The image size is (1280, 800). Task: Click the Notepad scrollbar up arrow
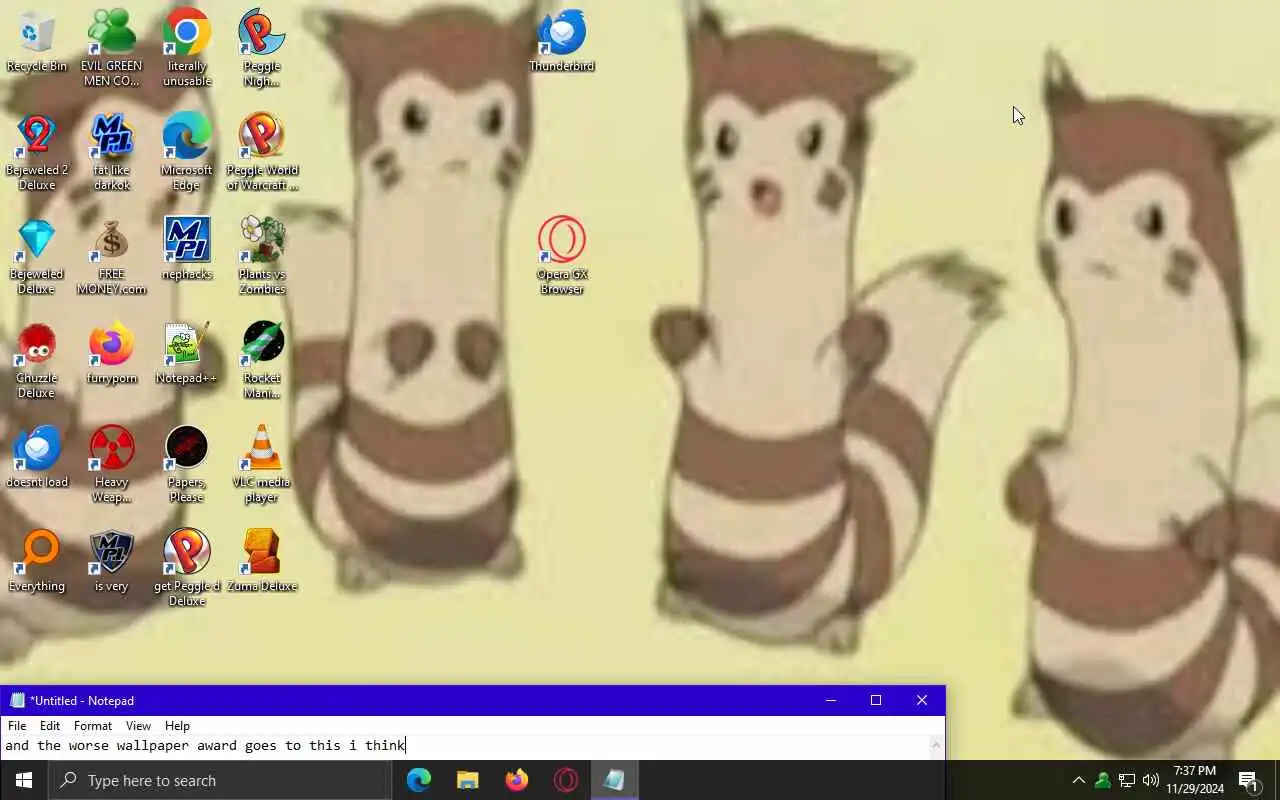point(937,745)
